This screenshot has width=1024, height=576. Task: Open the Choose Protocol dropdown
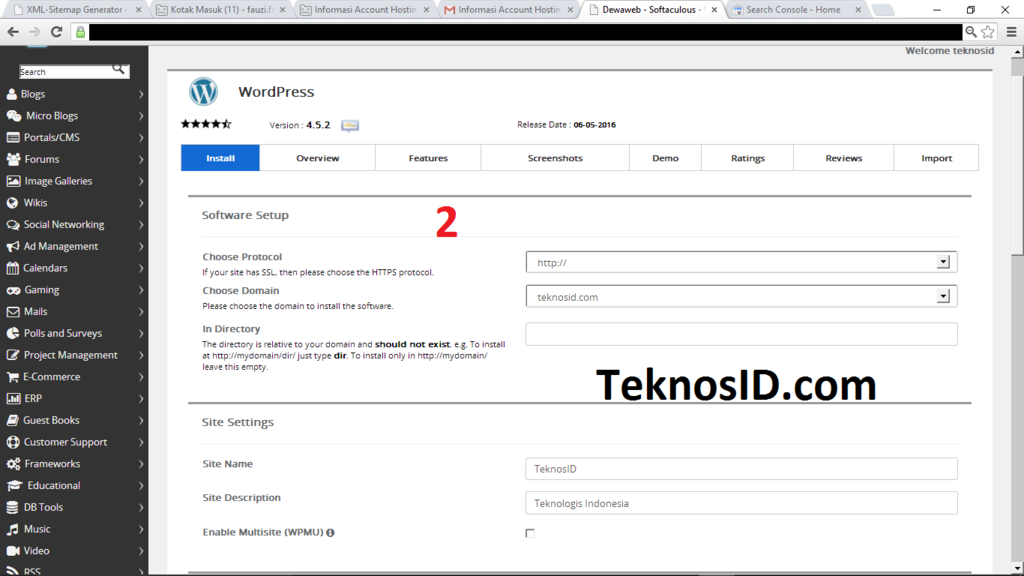click(741, 262)
